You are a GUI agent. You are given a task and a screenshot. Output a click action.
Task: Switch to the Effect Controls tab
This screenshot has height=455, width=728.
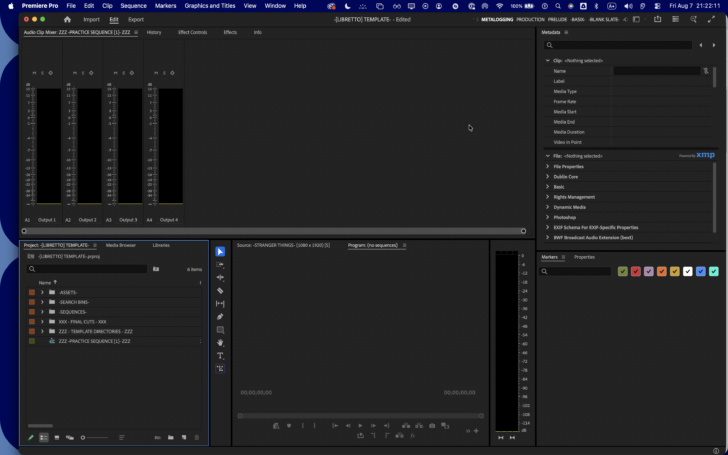tap(193, 32)
